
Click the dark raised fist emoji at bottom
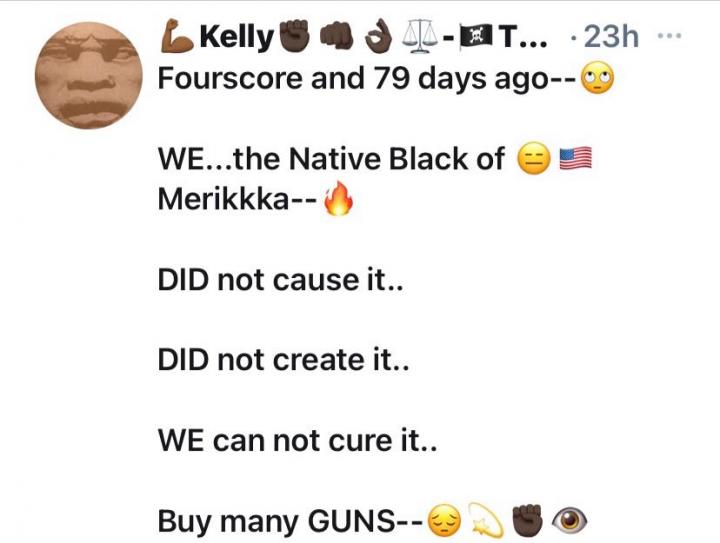tap(528, 521)
